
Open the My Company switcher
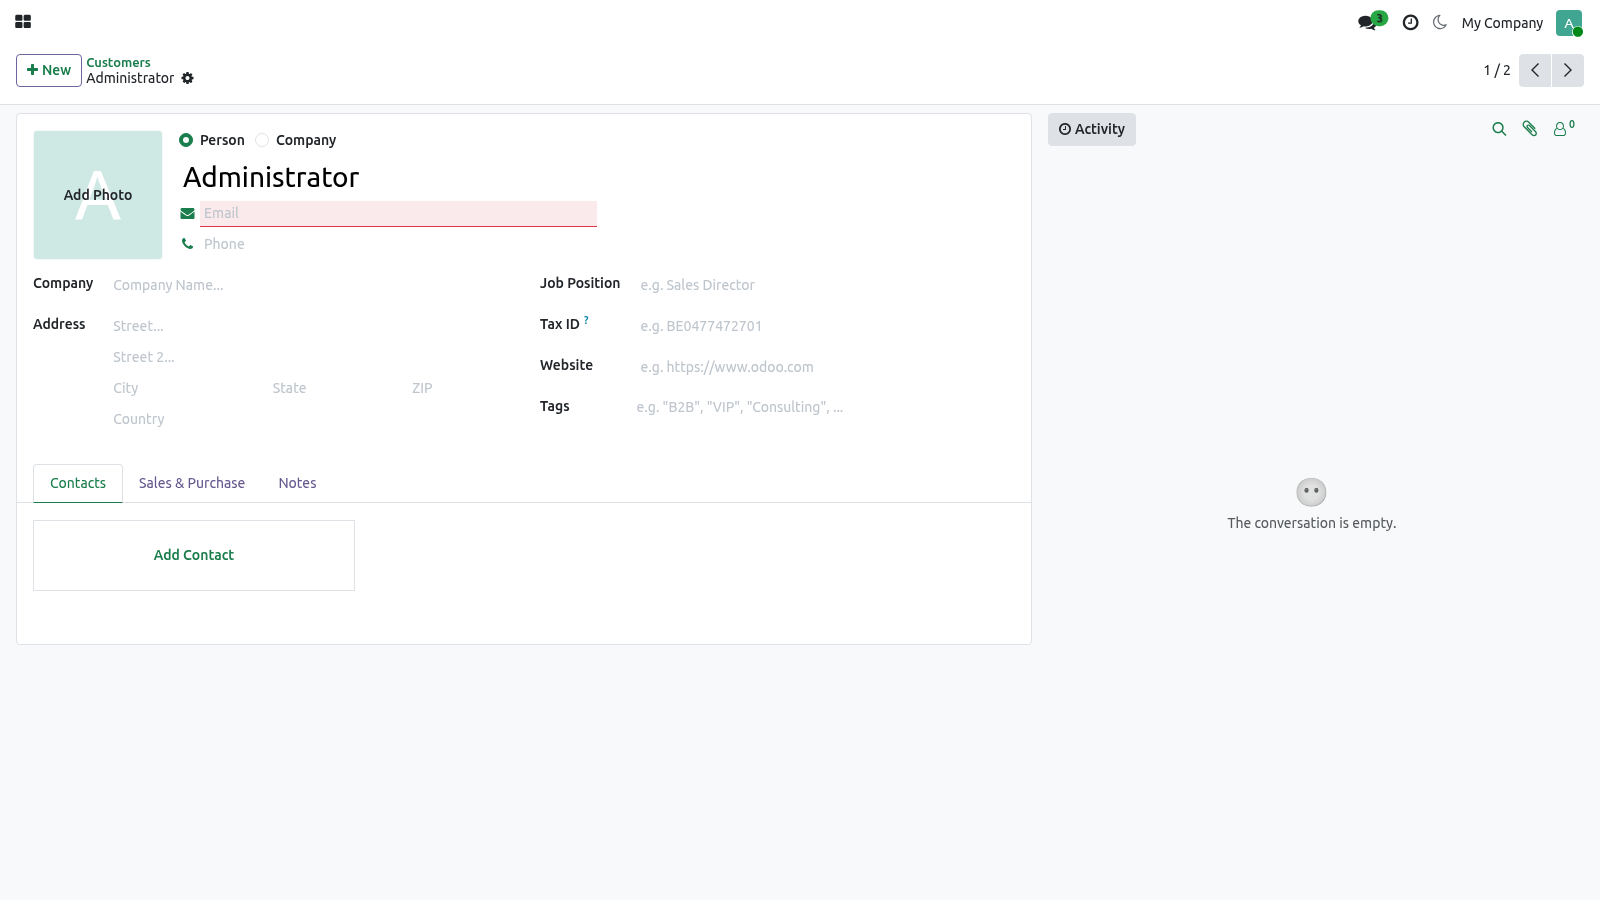1502,23
